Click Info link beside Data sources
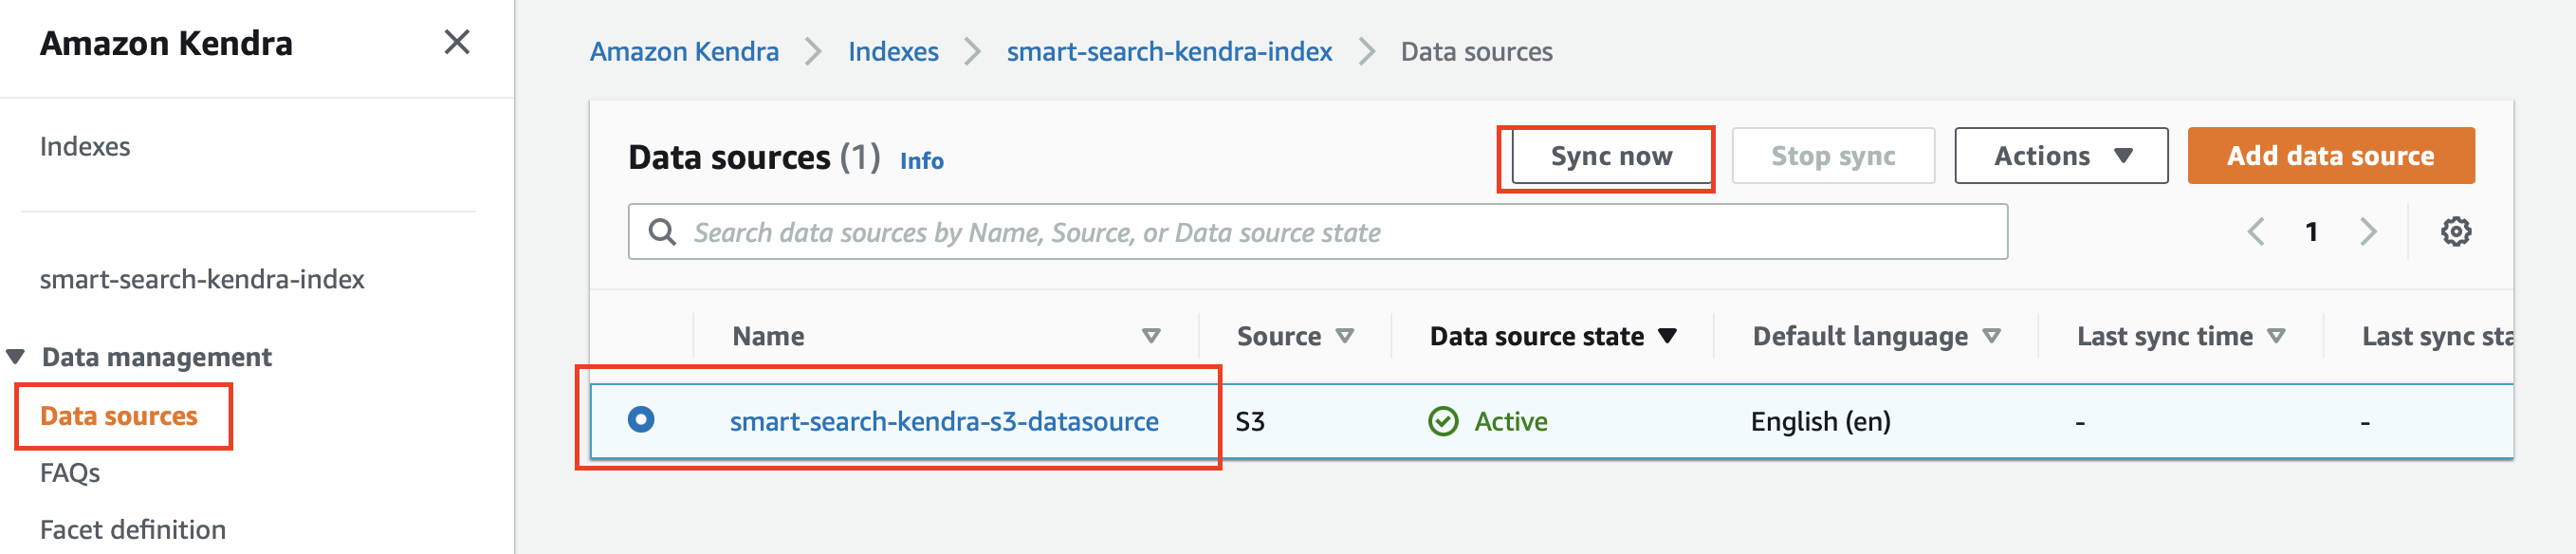The image size is (2576, 554). 921,161
